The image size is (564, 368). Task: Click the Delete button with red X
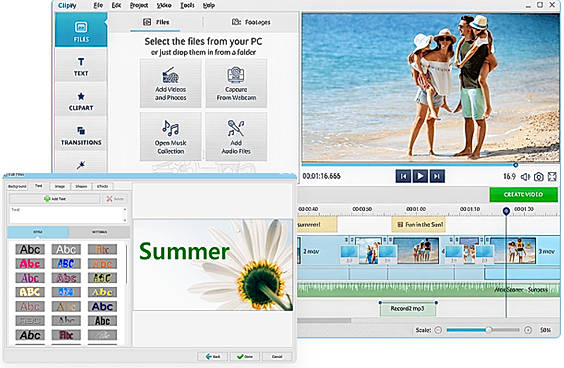[115, 199]
